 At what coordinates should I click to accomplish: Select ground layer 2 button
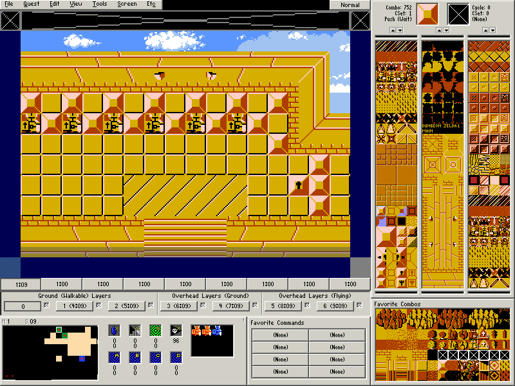[126, 306]
